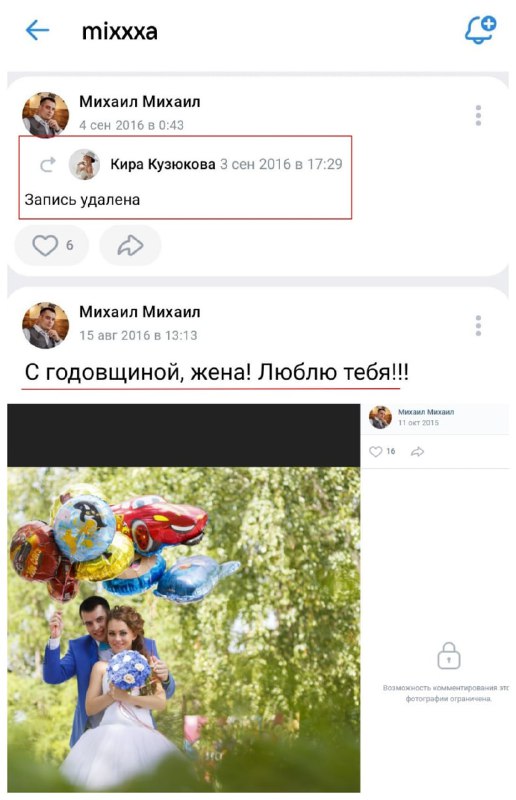This screenshot has height=800, width=516.
Task: Share the 4 сен 2016 post
Action: [130, 245]
